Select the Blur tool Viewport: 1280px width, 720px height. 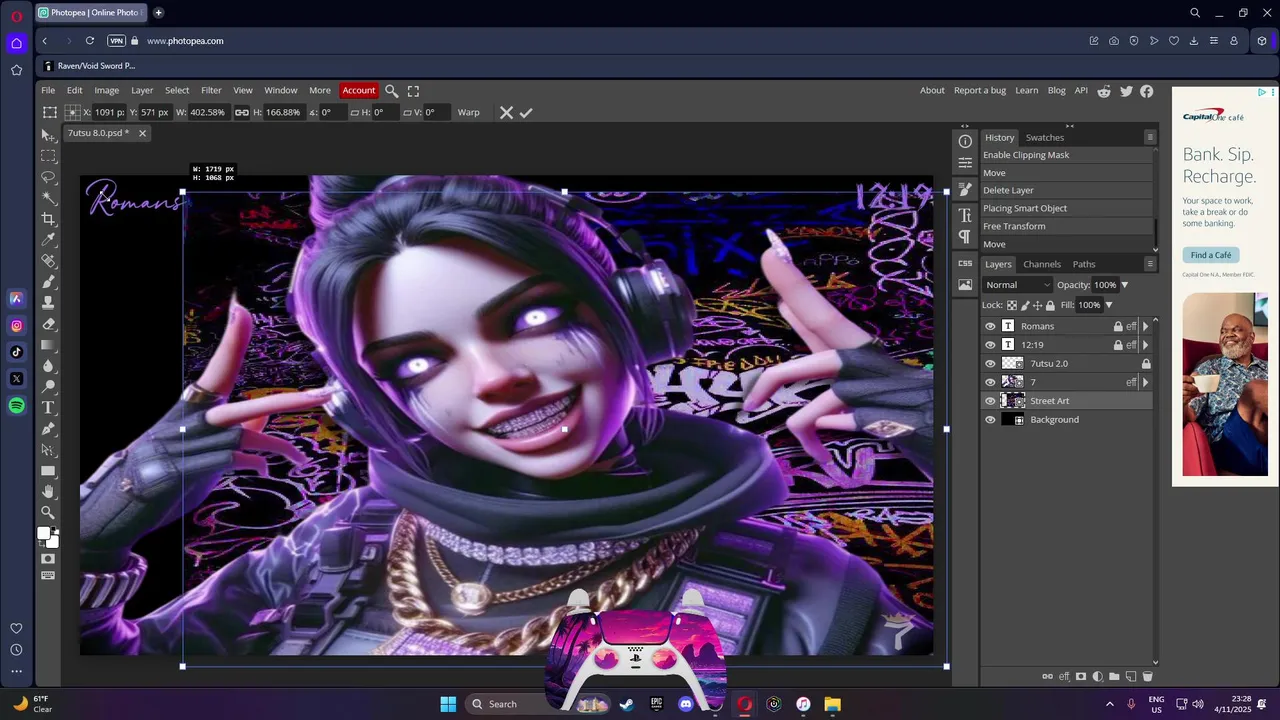click(48, 366)
